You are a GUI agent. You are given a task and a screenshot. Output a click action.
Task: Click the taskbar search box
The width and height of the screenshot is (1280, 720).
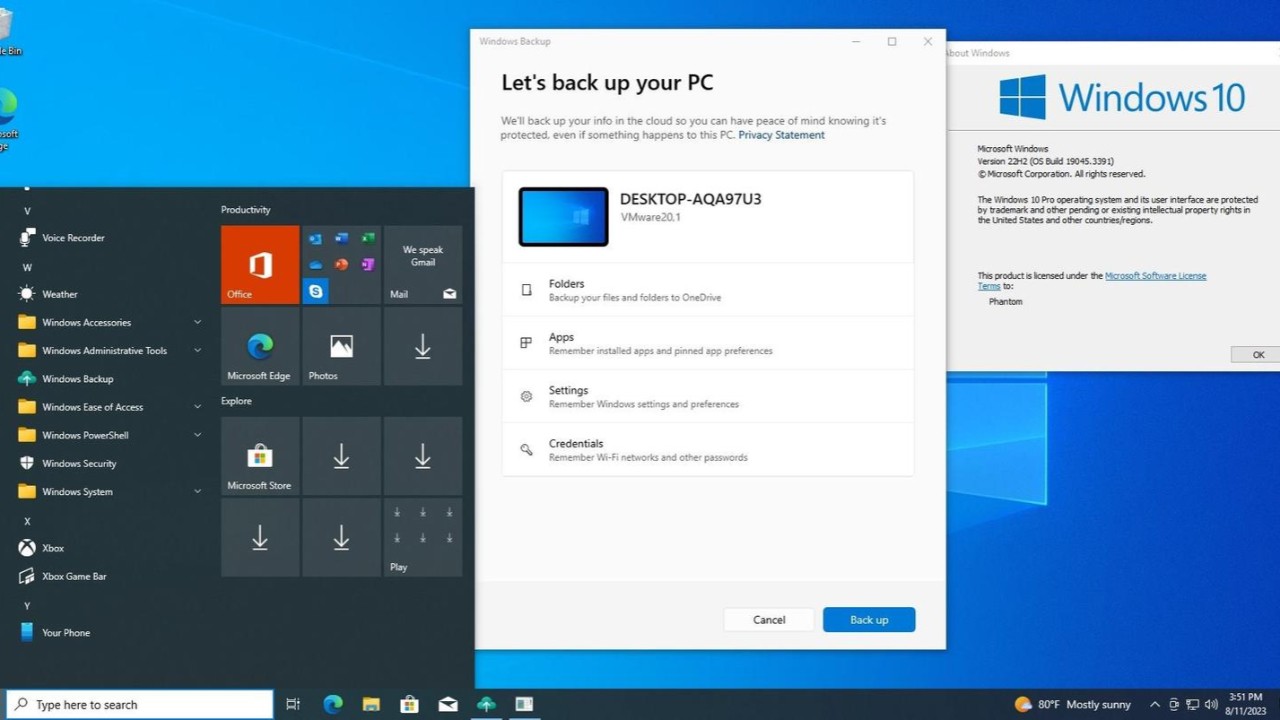(140, 704)
